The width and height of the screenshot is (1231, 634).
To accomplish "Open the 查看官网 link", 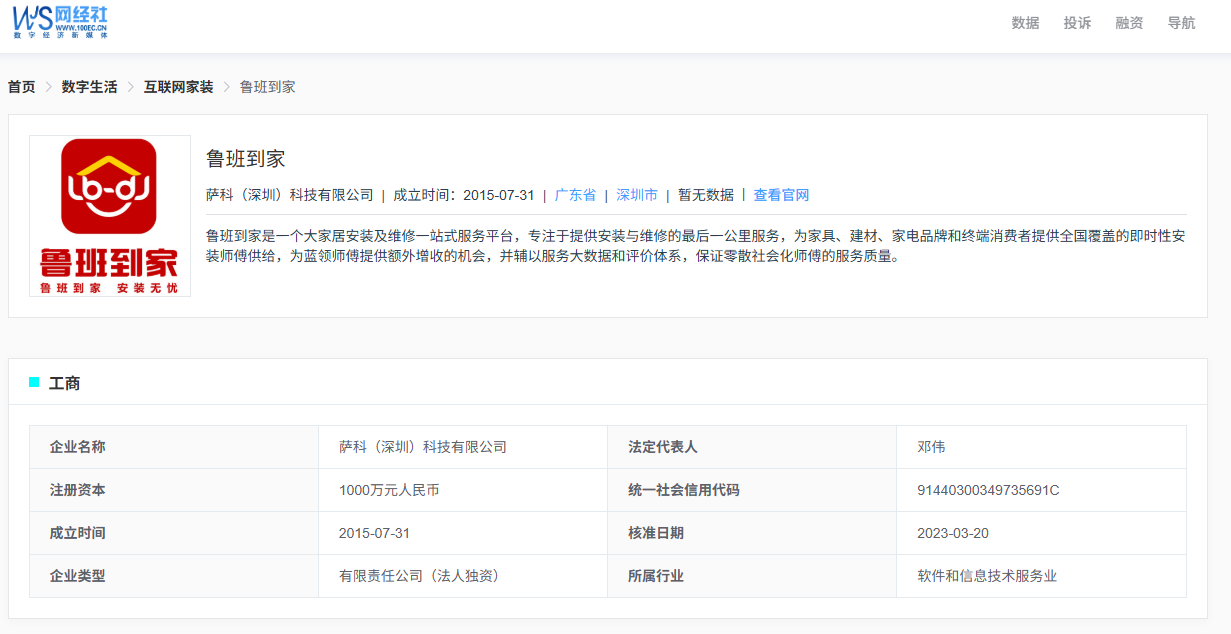I will click(x=781, y=195).
